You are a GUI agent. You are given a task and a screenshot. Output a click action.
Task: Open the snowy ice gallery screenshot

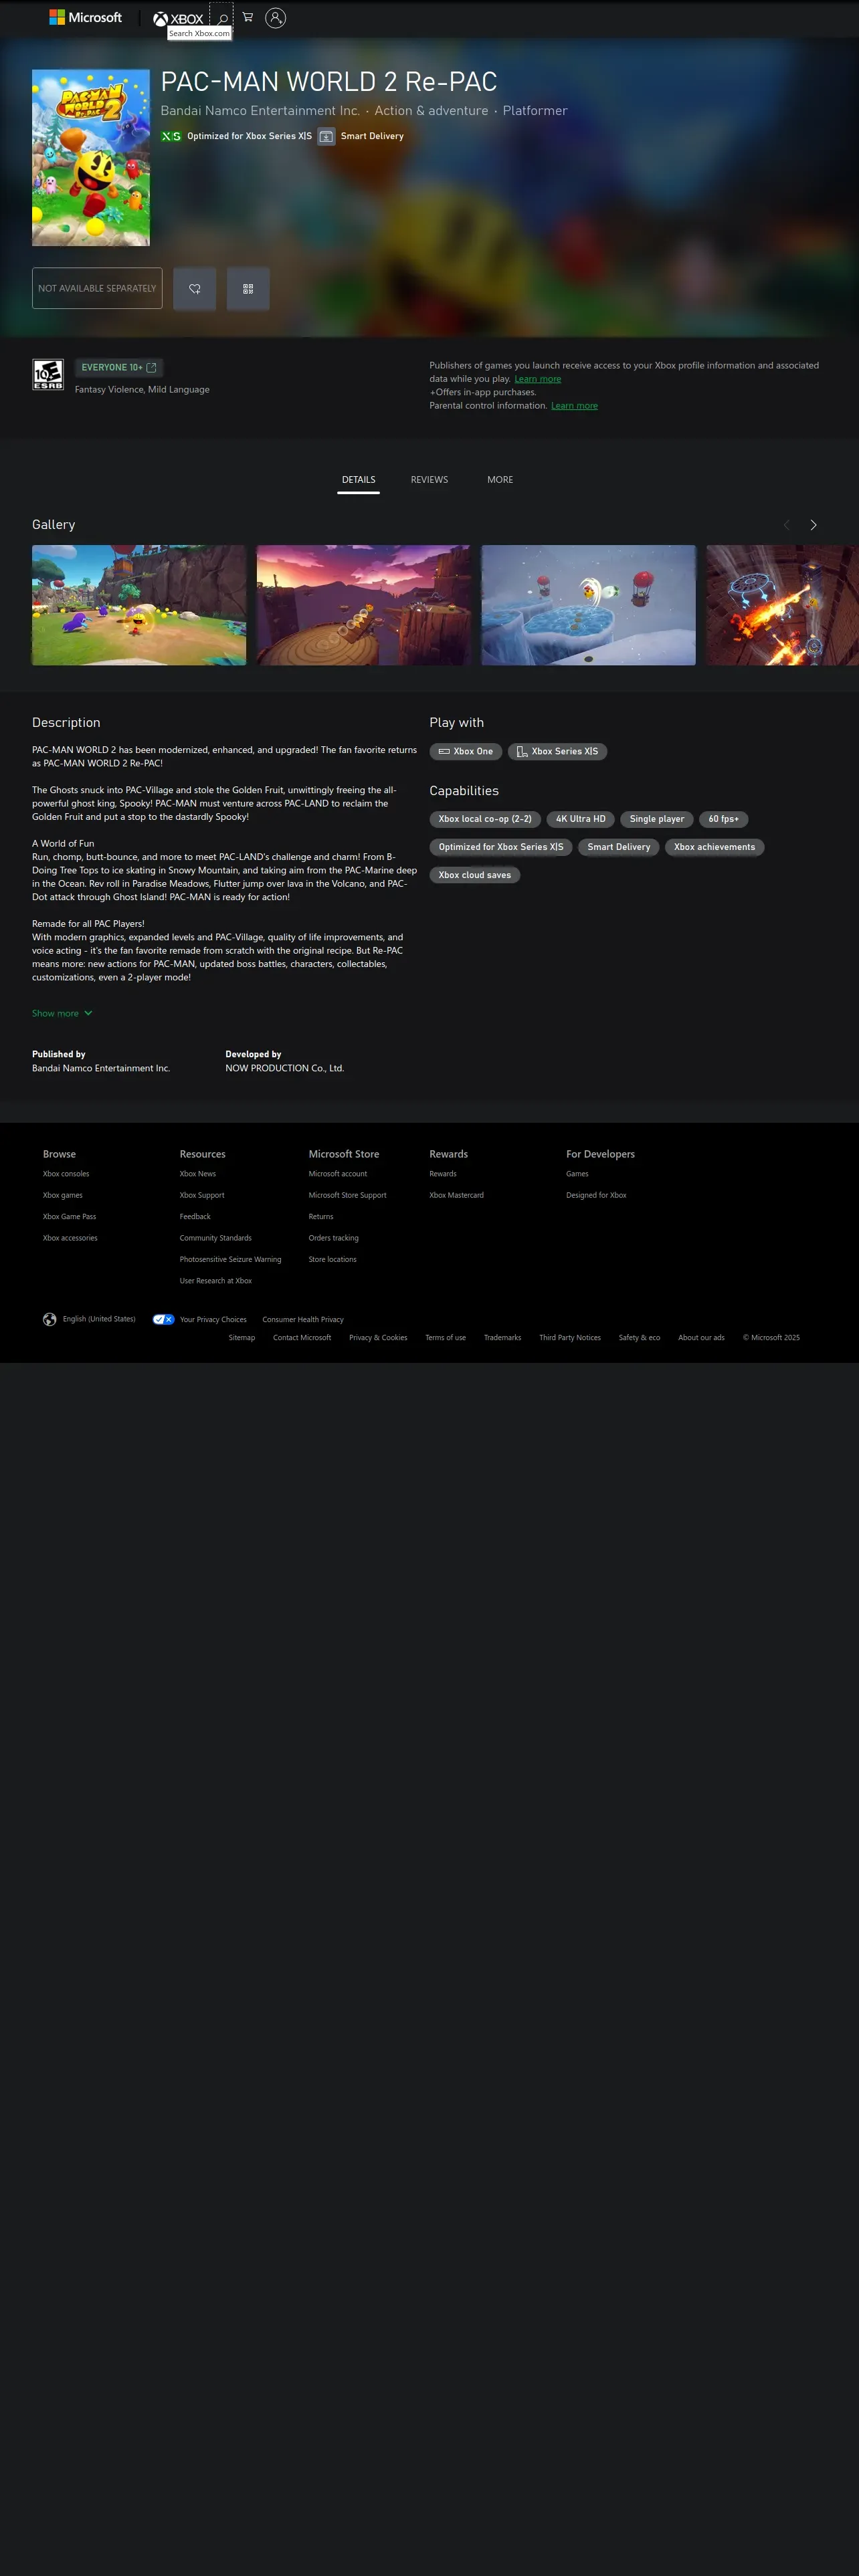tap(588, 605)
